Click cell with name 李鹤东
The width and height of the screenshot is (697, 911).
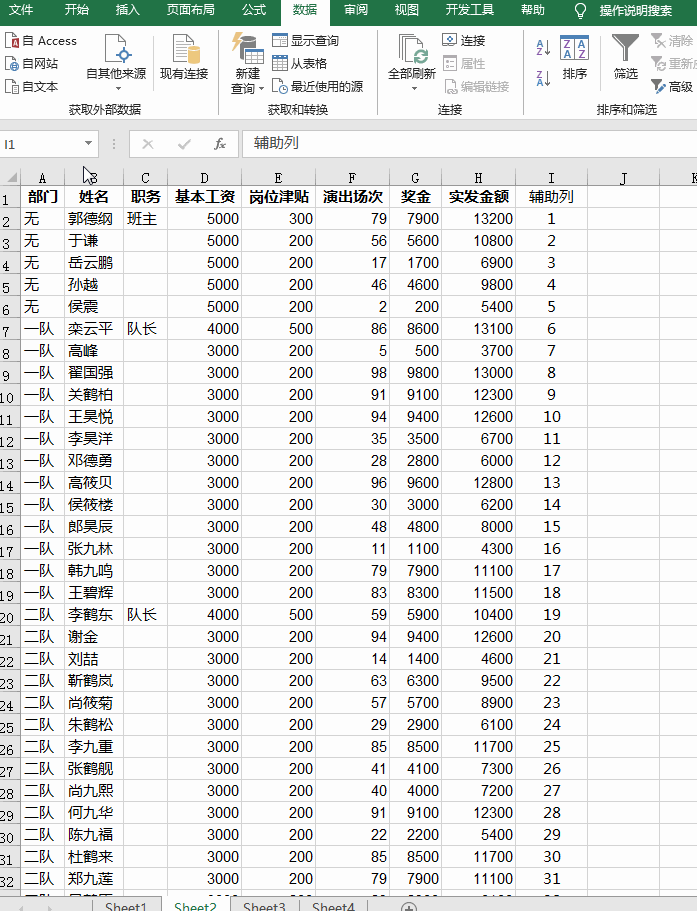coord(94,615)
